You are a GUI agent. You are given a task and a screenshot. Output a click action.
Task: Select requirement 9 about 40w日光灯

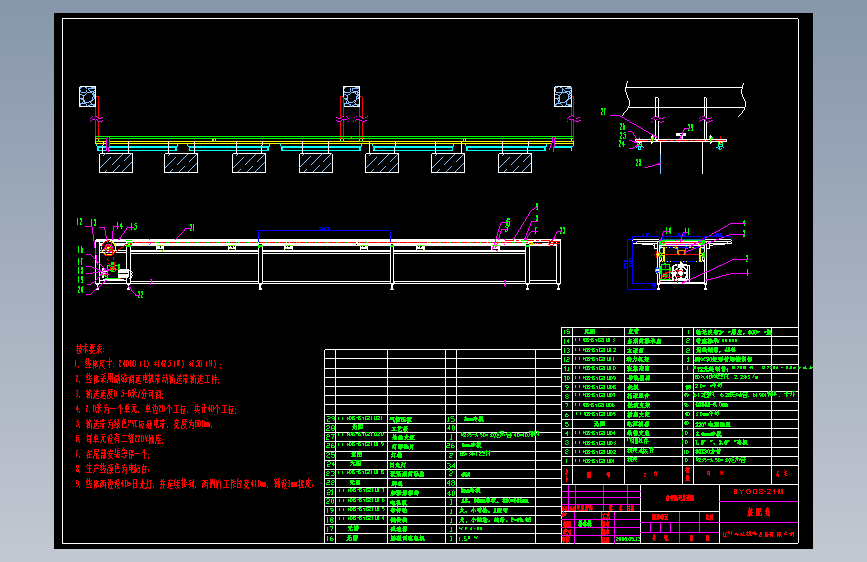[194, 483]
